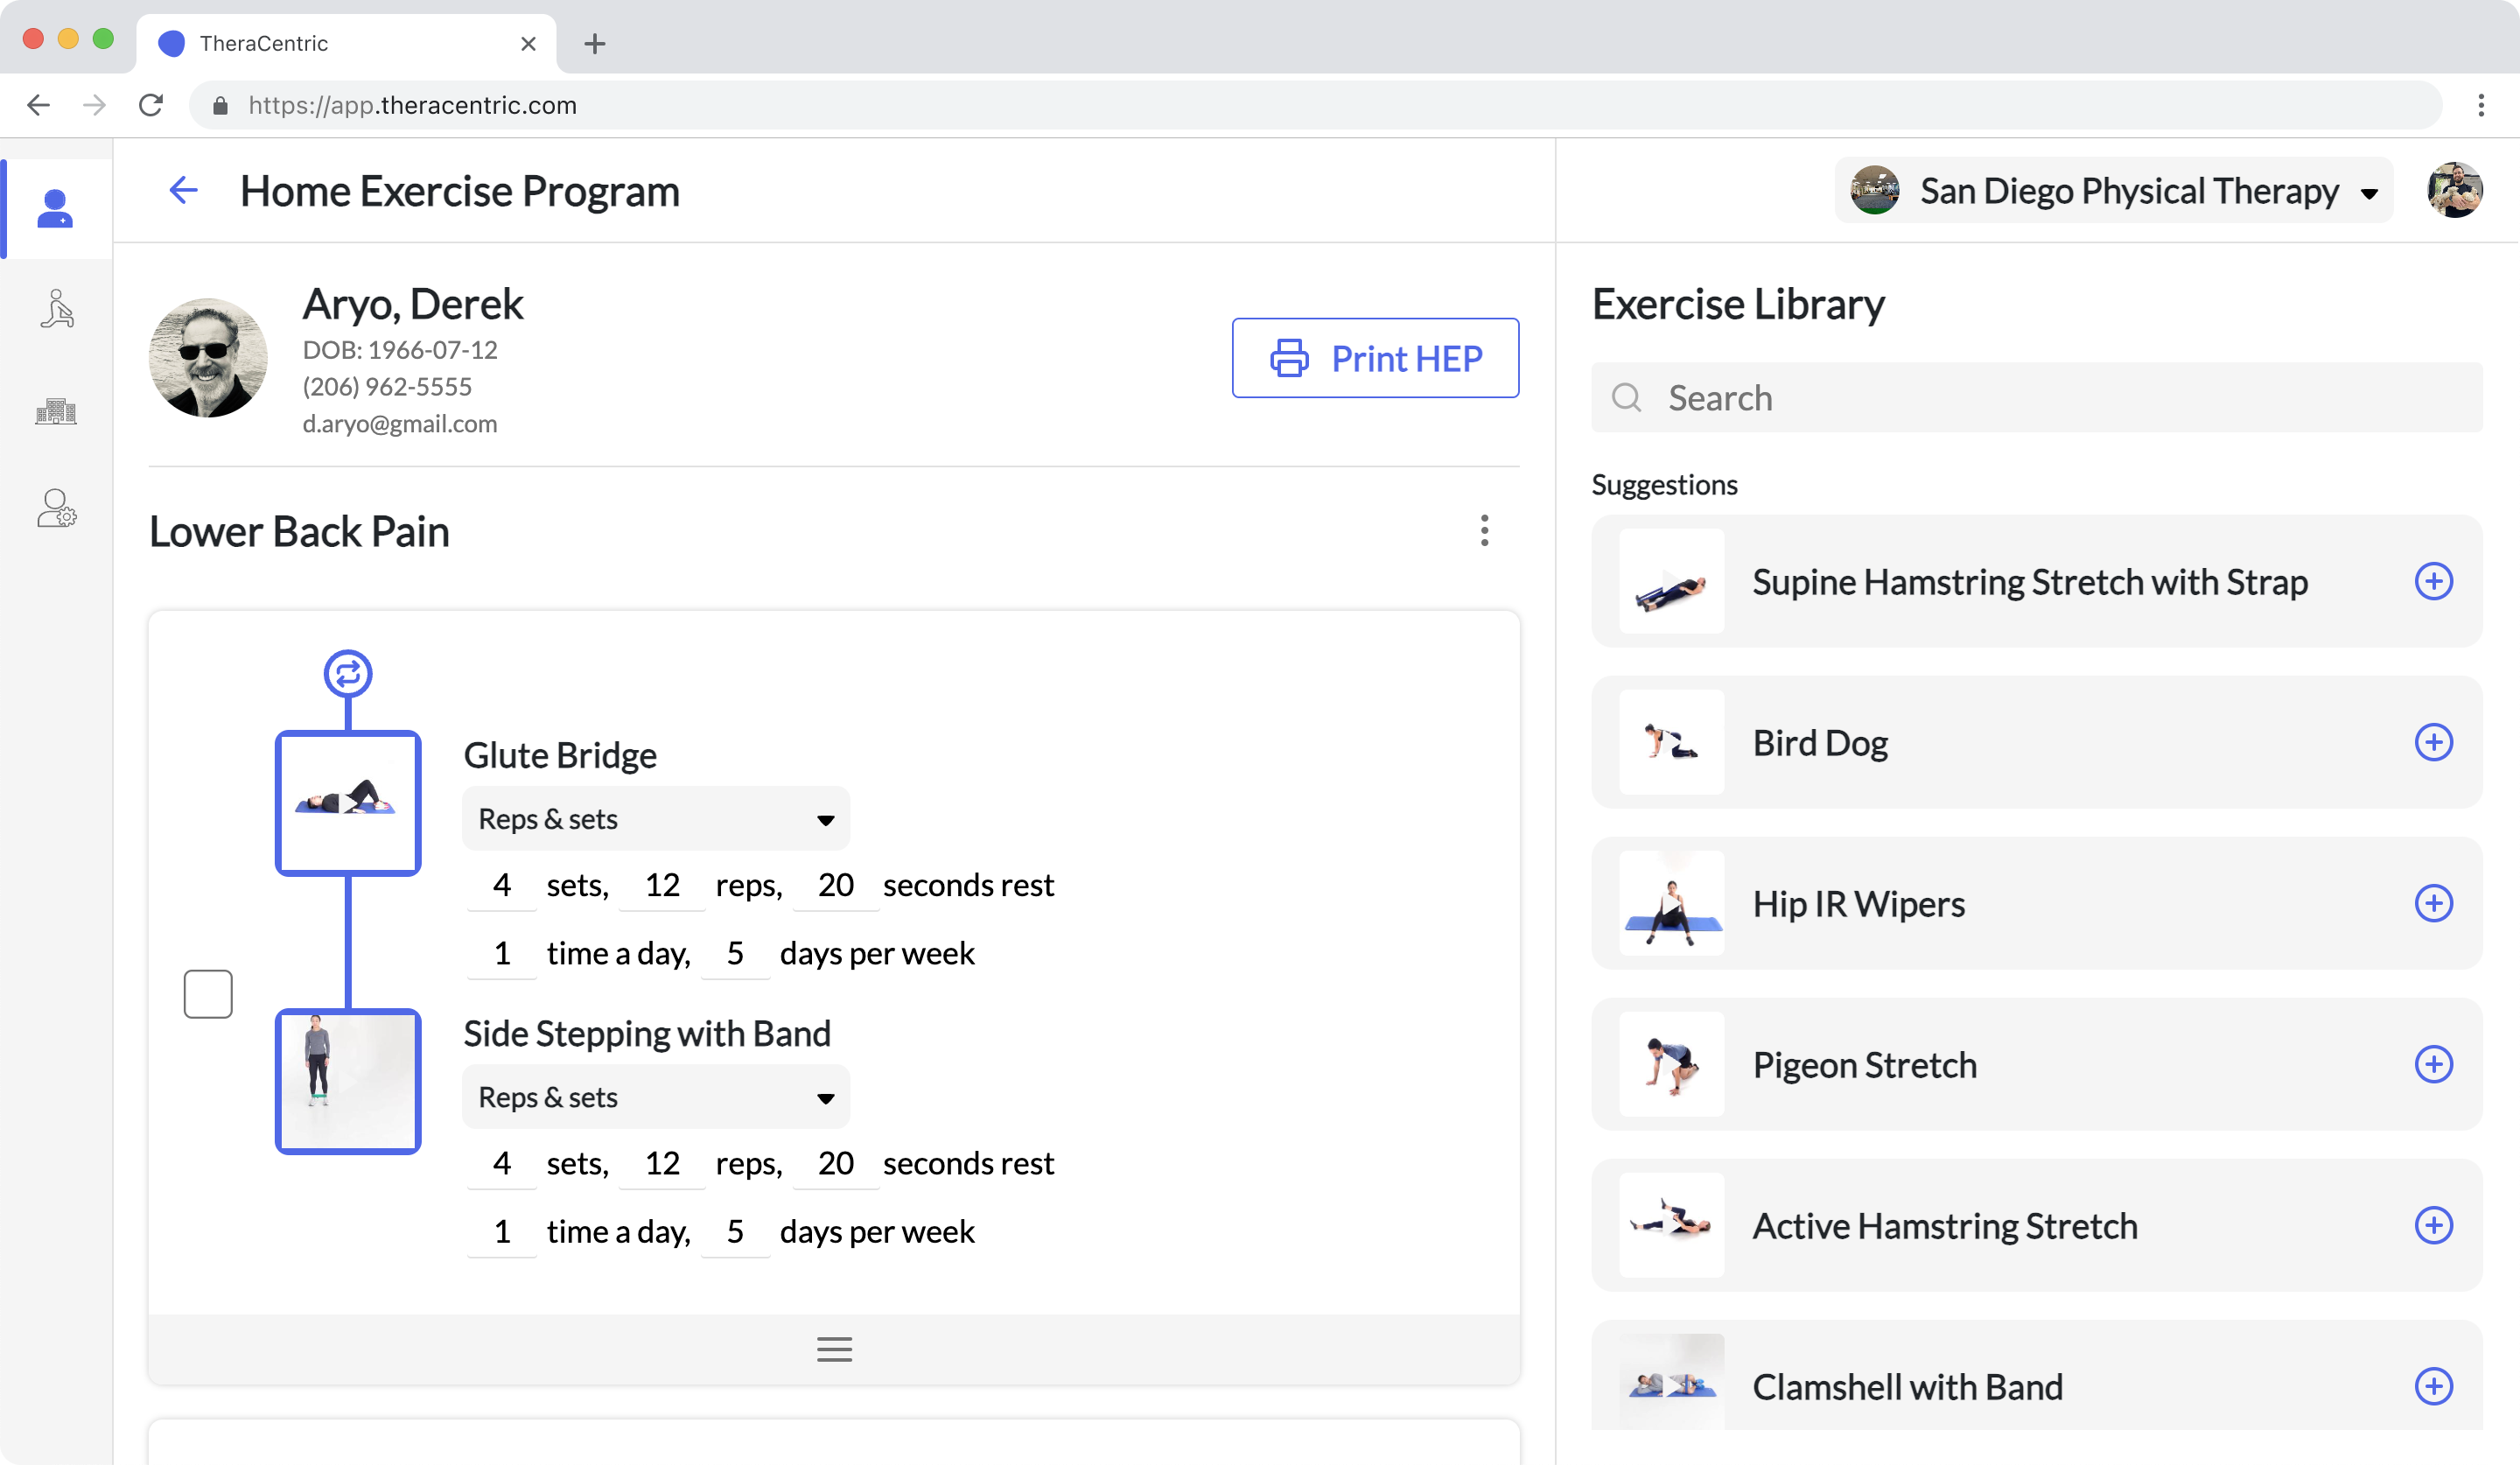Image resolution: width=2520 pixels, height=1465 pixels.
Task: Edit seconds rest for Side Stepping with Band
Action: point(836,1163)
